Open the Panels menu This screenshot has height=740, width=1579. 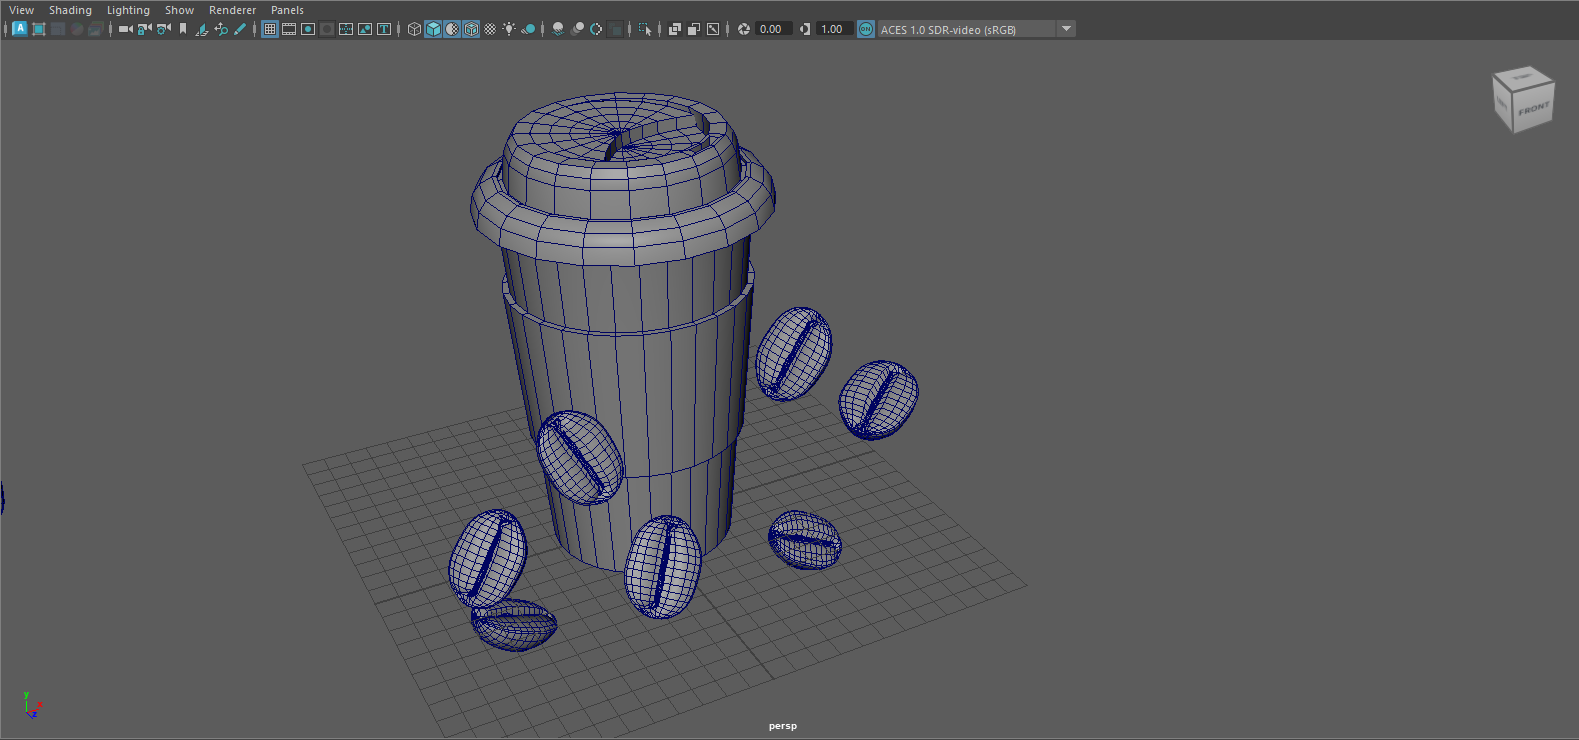pyautogui.click(x=287, y=10)
